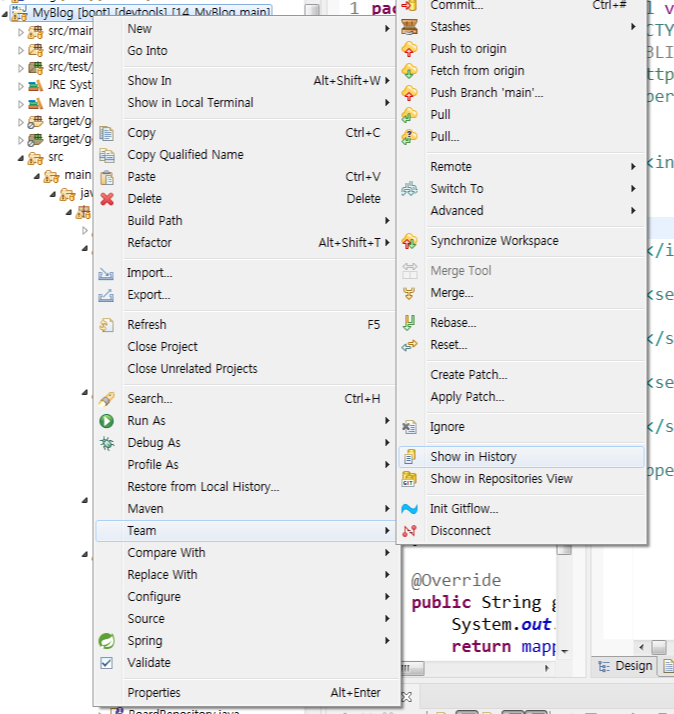
Task: Click the Export icon
Action: pos(106,295)
